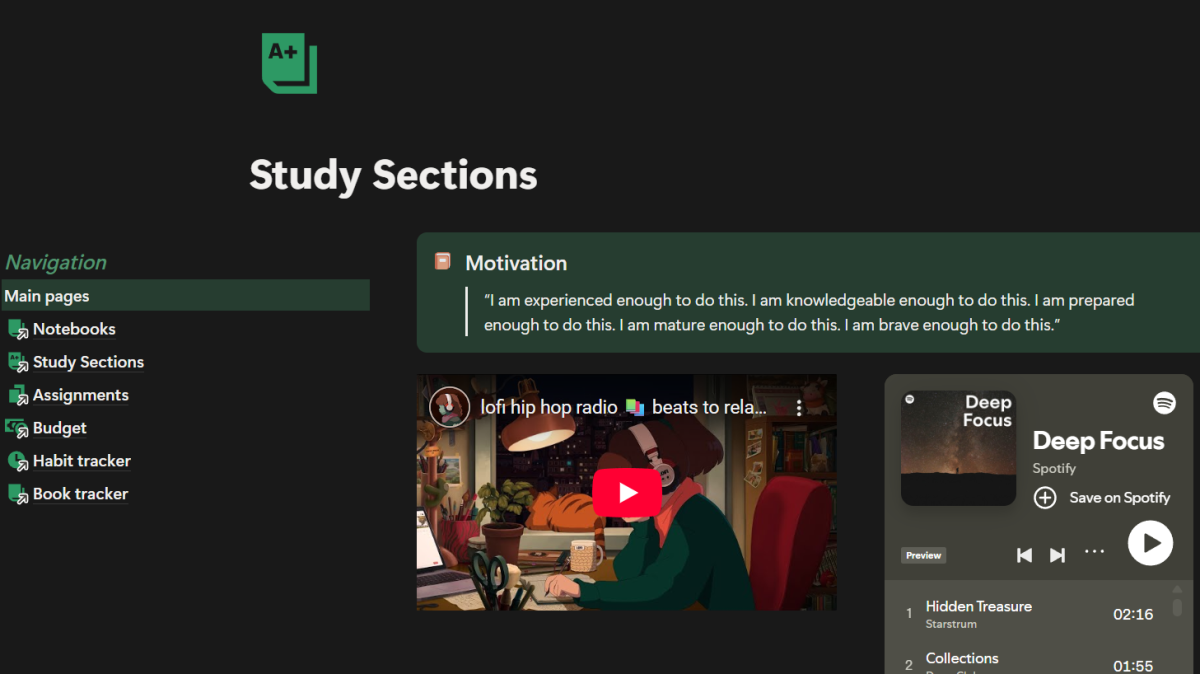Open Study Sections in navigation
This screenshot has height=674, width=1200.
point(88,362)
